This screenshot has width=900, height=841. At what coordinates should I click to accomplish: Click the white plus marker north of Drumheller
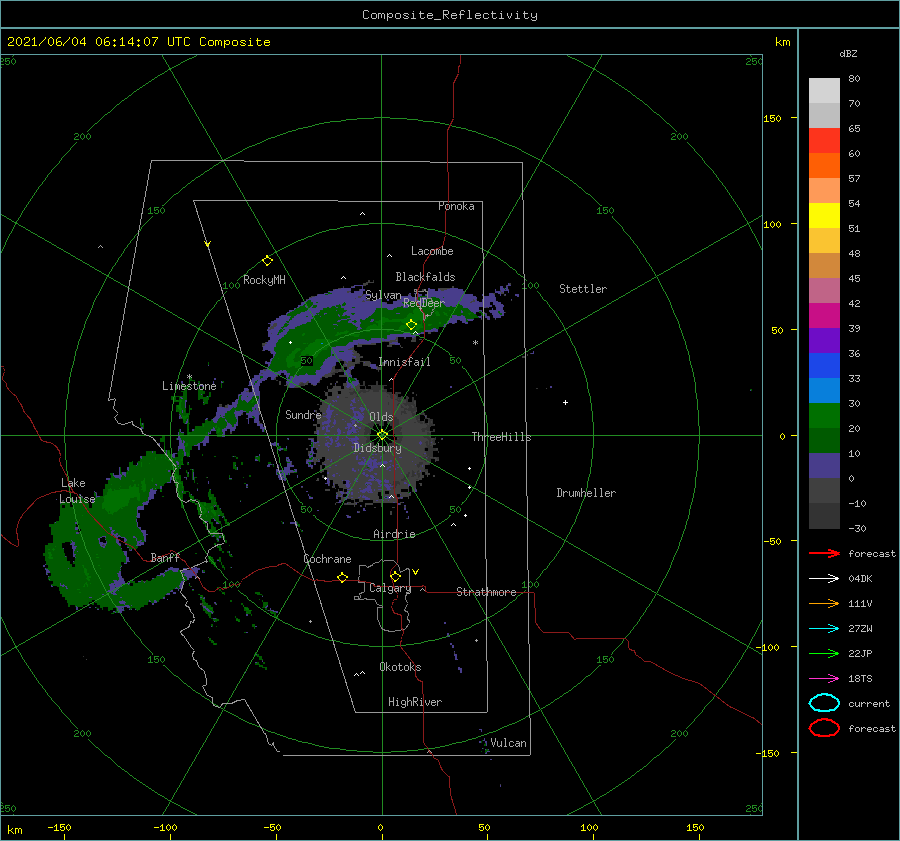565,402
